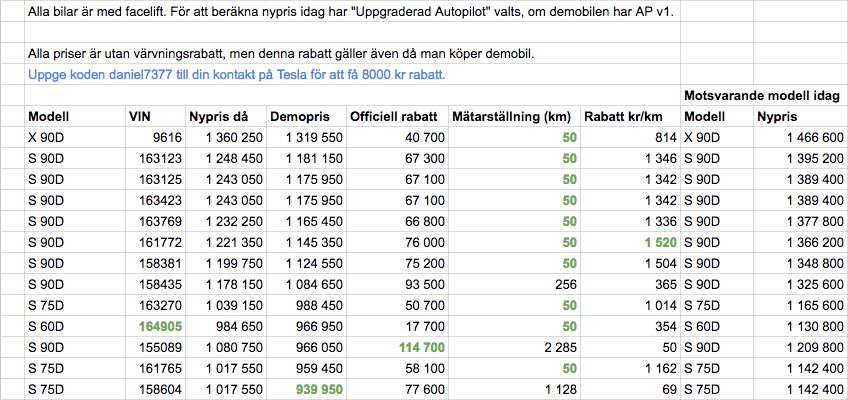Image resolution: width=848 pixels, height=400 pixels.
Task: Select the 'Nypris' header in the last column
Action: tap(800, 117)
